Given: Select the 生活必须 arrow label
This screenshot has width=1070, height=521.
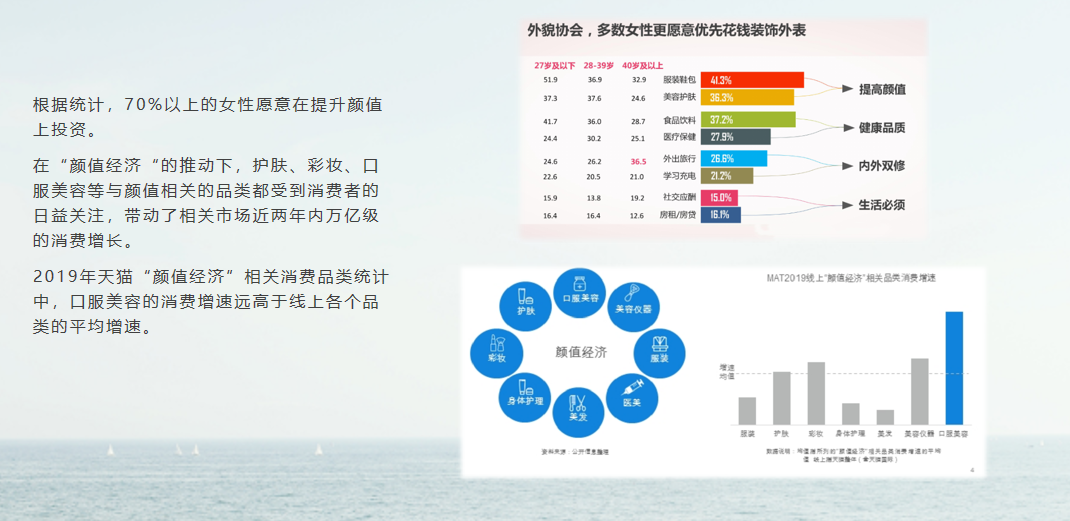Looking at the screenshot, I should point(882,205).
